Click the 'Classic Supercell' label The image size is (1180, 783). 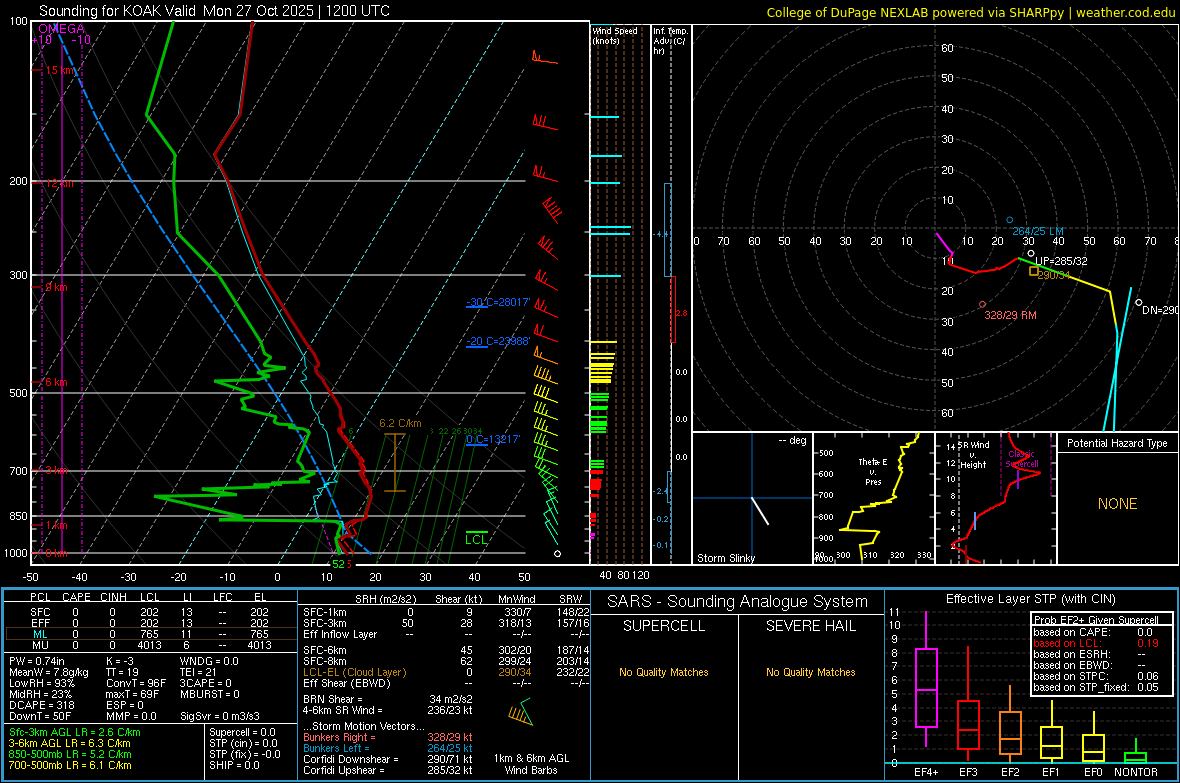click(x=1022, y=459)
